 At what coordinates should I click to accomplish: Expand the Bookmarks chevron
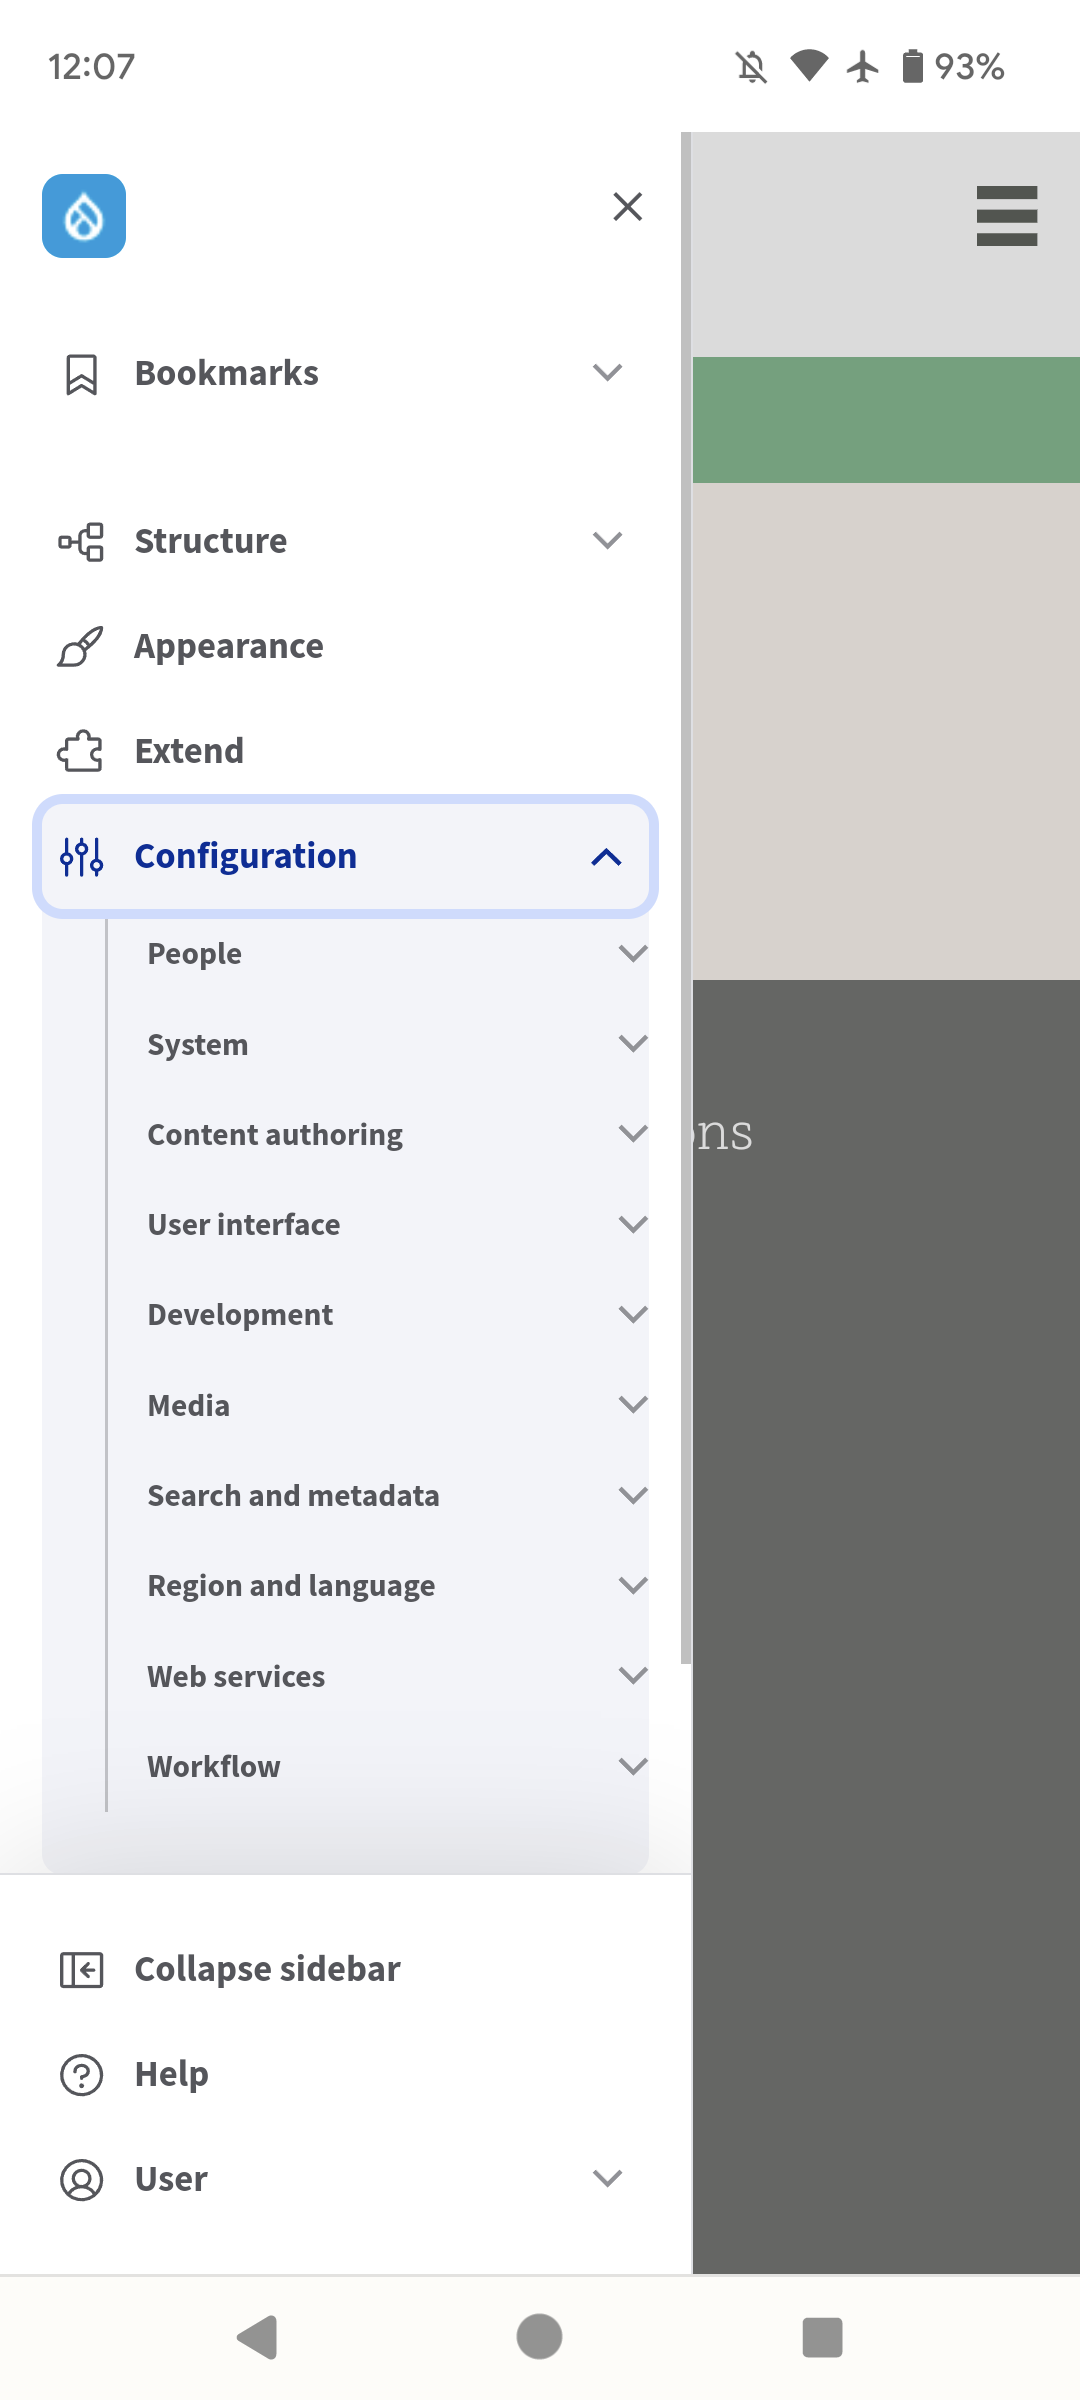[607, 373]
